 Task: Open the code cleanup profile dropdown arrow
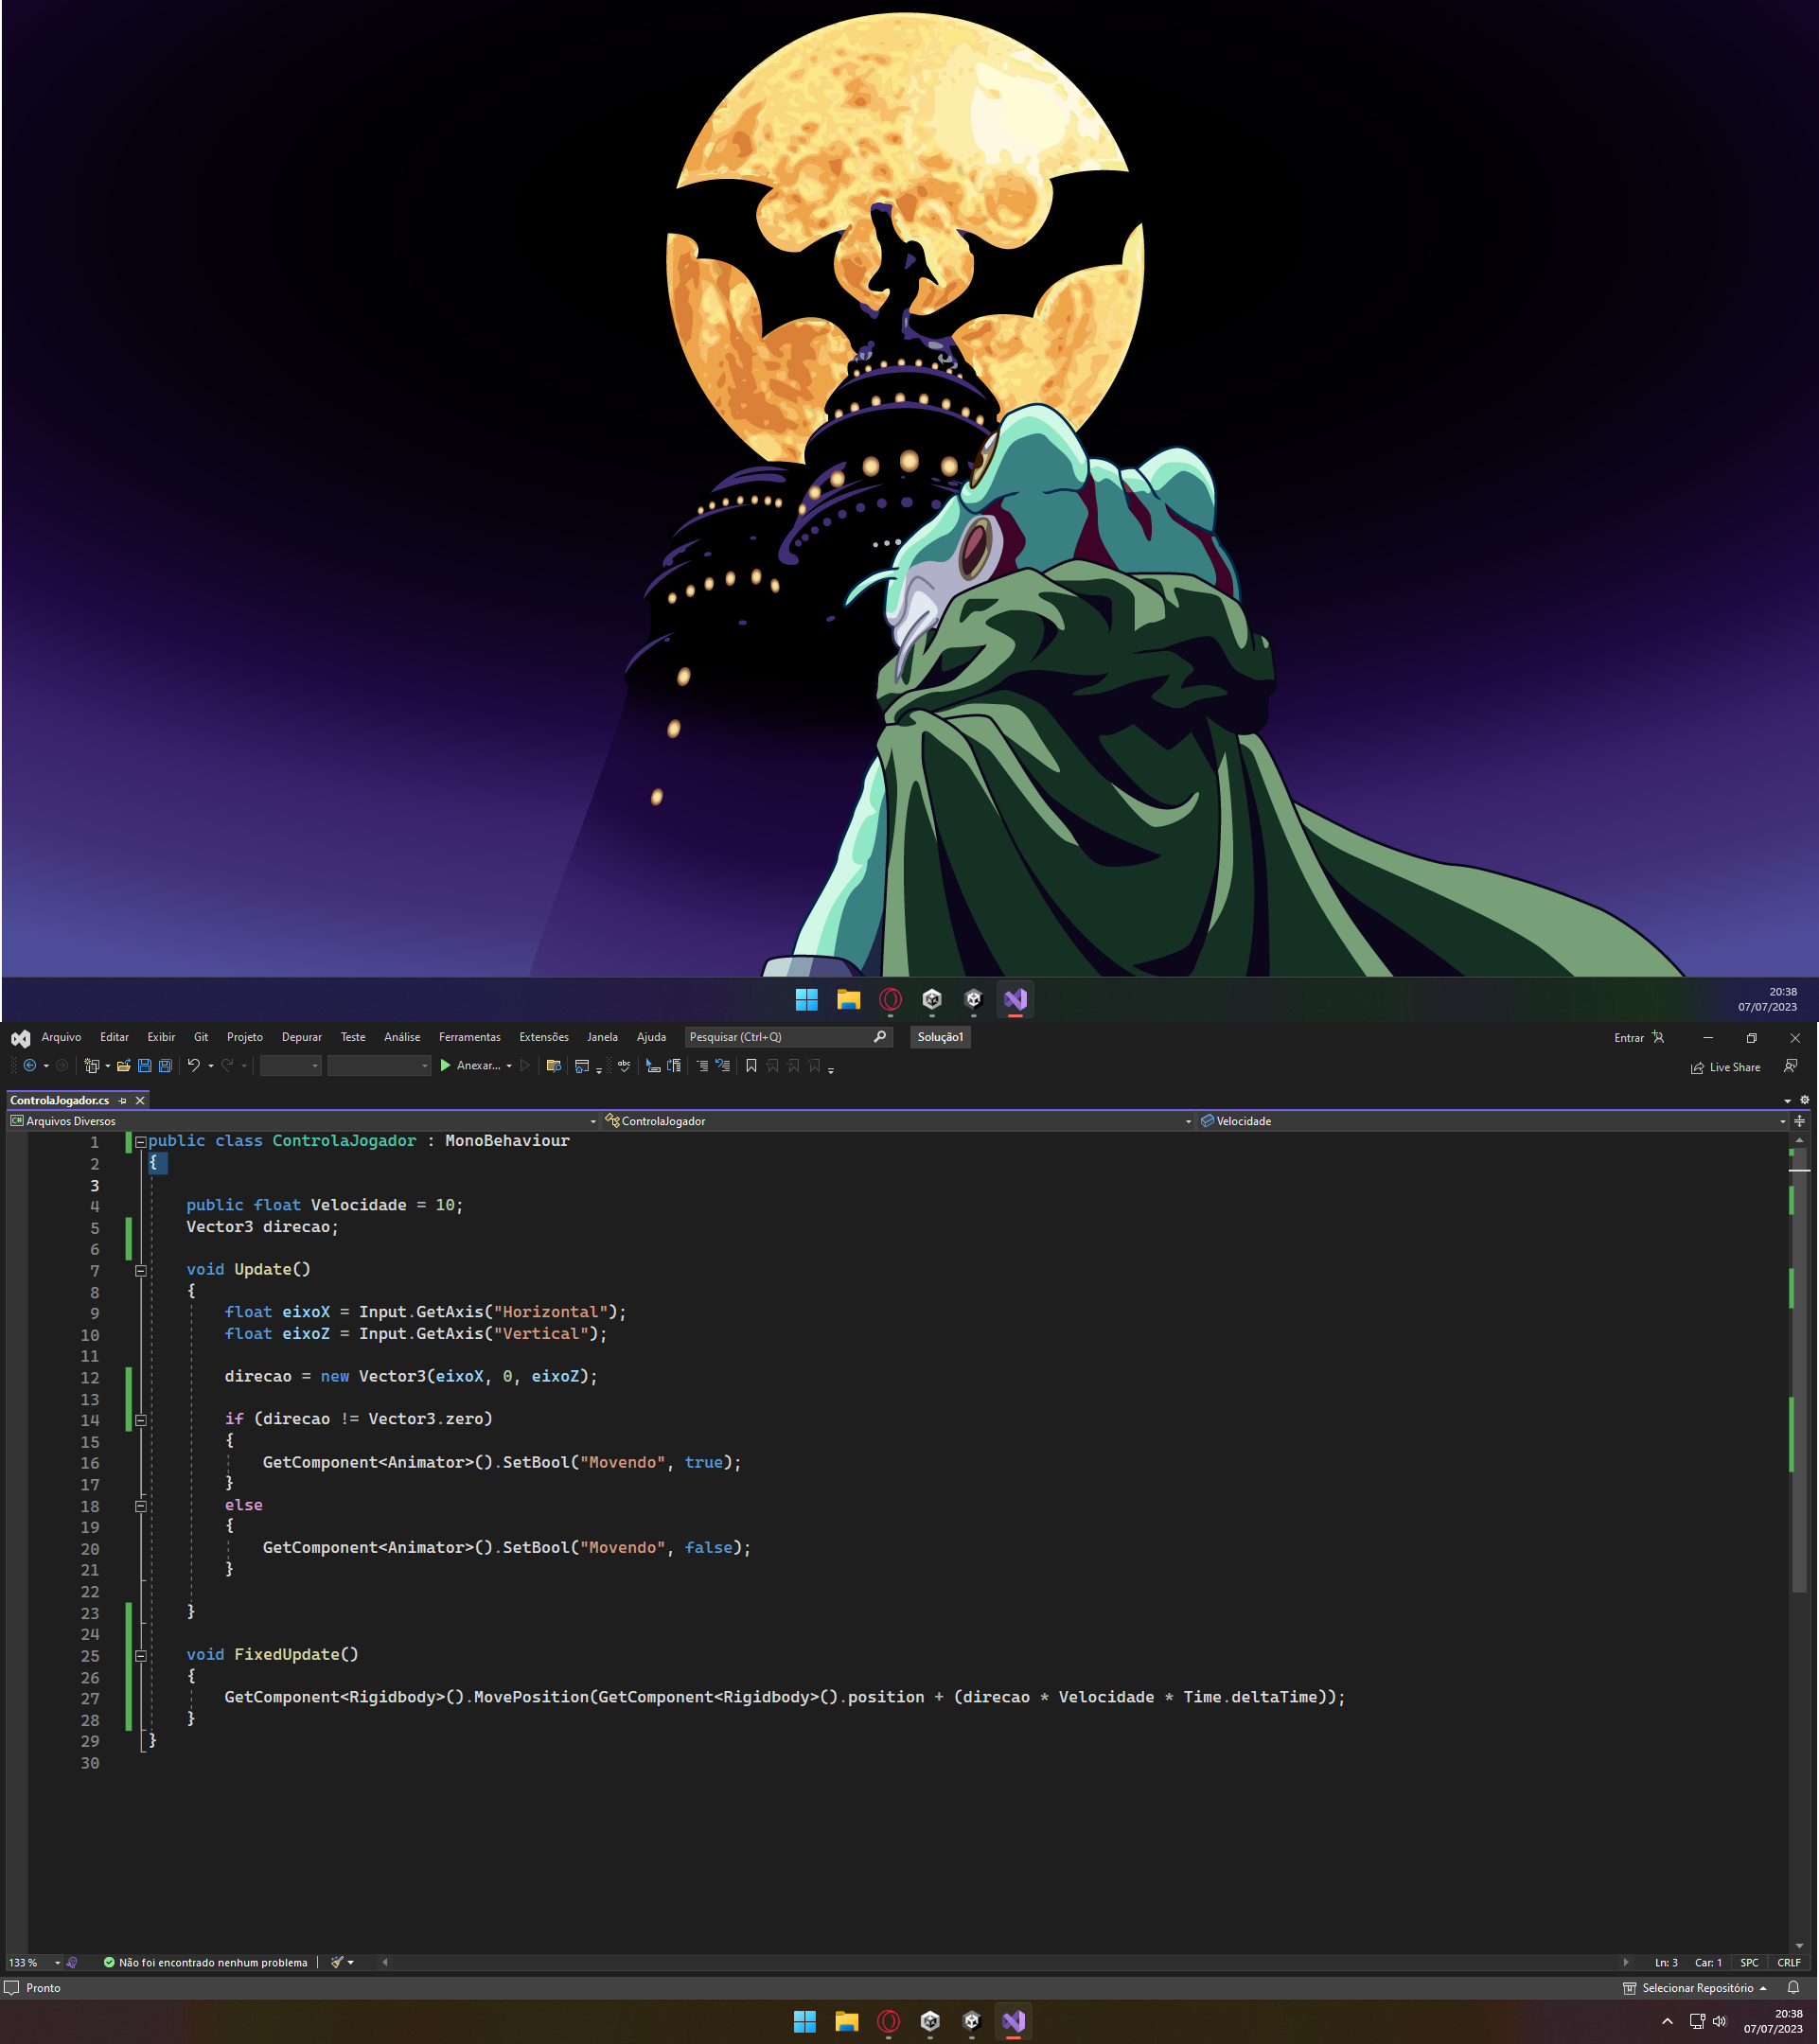tap(351, 1963)
